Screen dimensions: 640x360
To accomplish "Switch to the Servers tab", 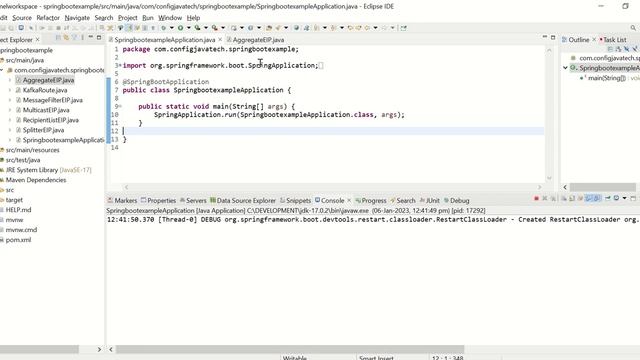I will (193, 200).
